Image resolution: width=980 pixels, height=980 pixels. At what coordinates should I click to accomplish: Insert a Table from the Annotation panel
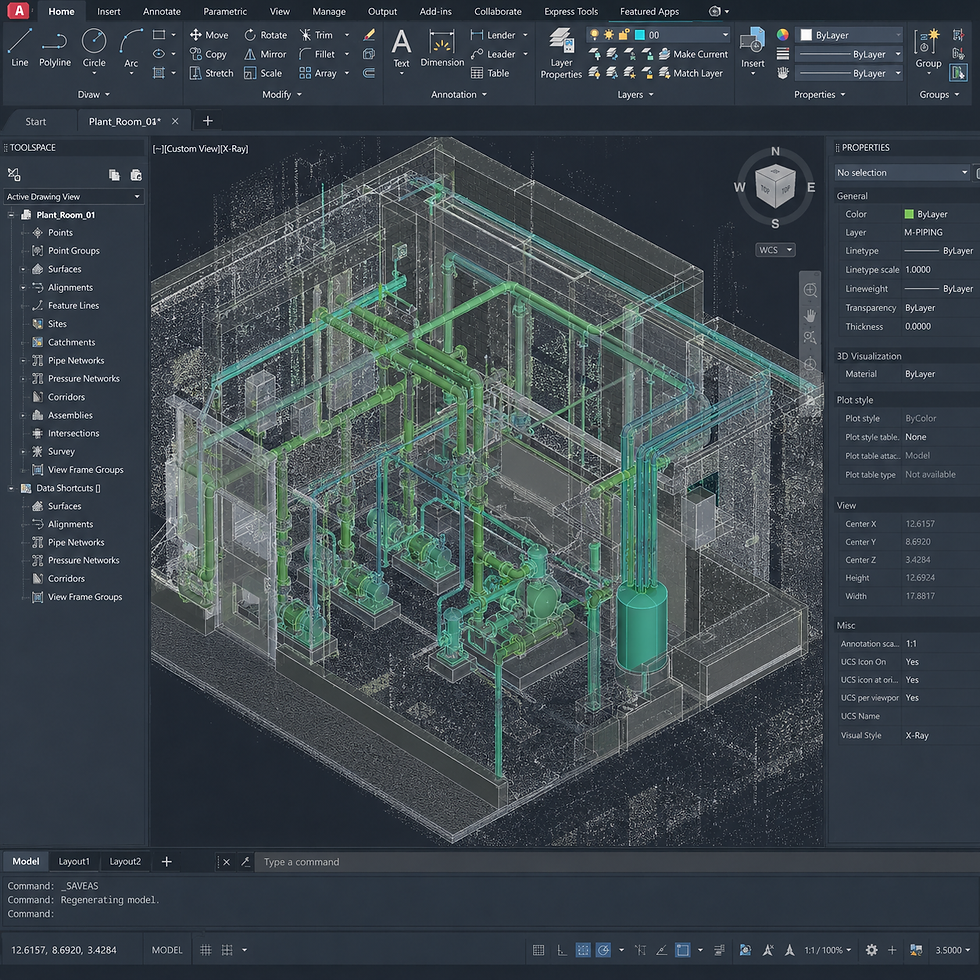[x=490, y=73]
